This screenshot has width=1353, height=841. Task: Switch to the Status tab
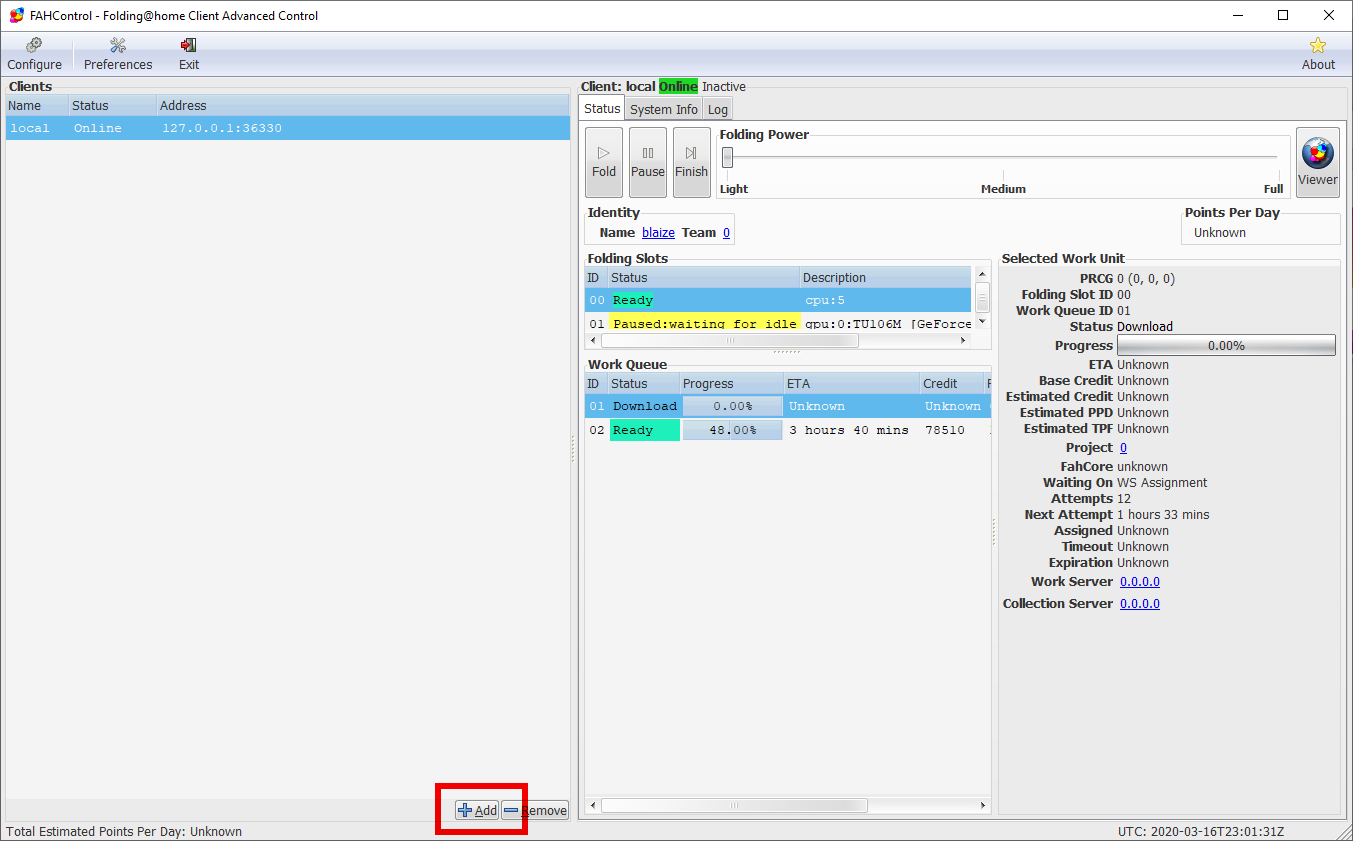[x=602, y=108]
